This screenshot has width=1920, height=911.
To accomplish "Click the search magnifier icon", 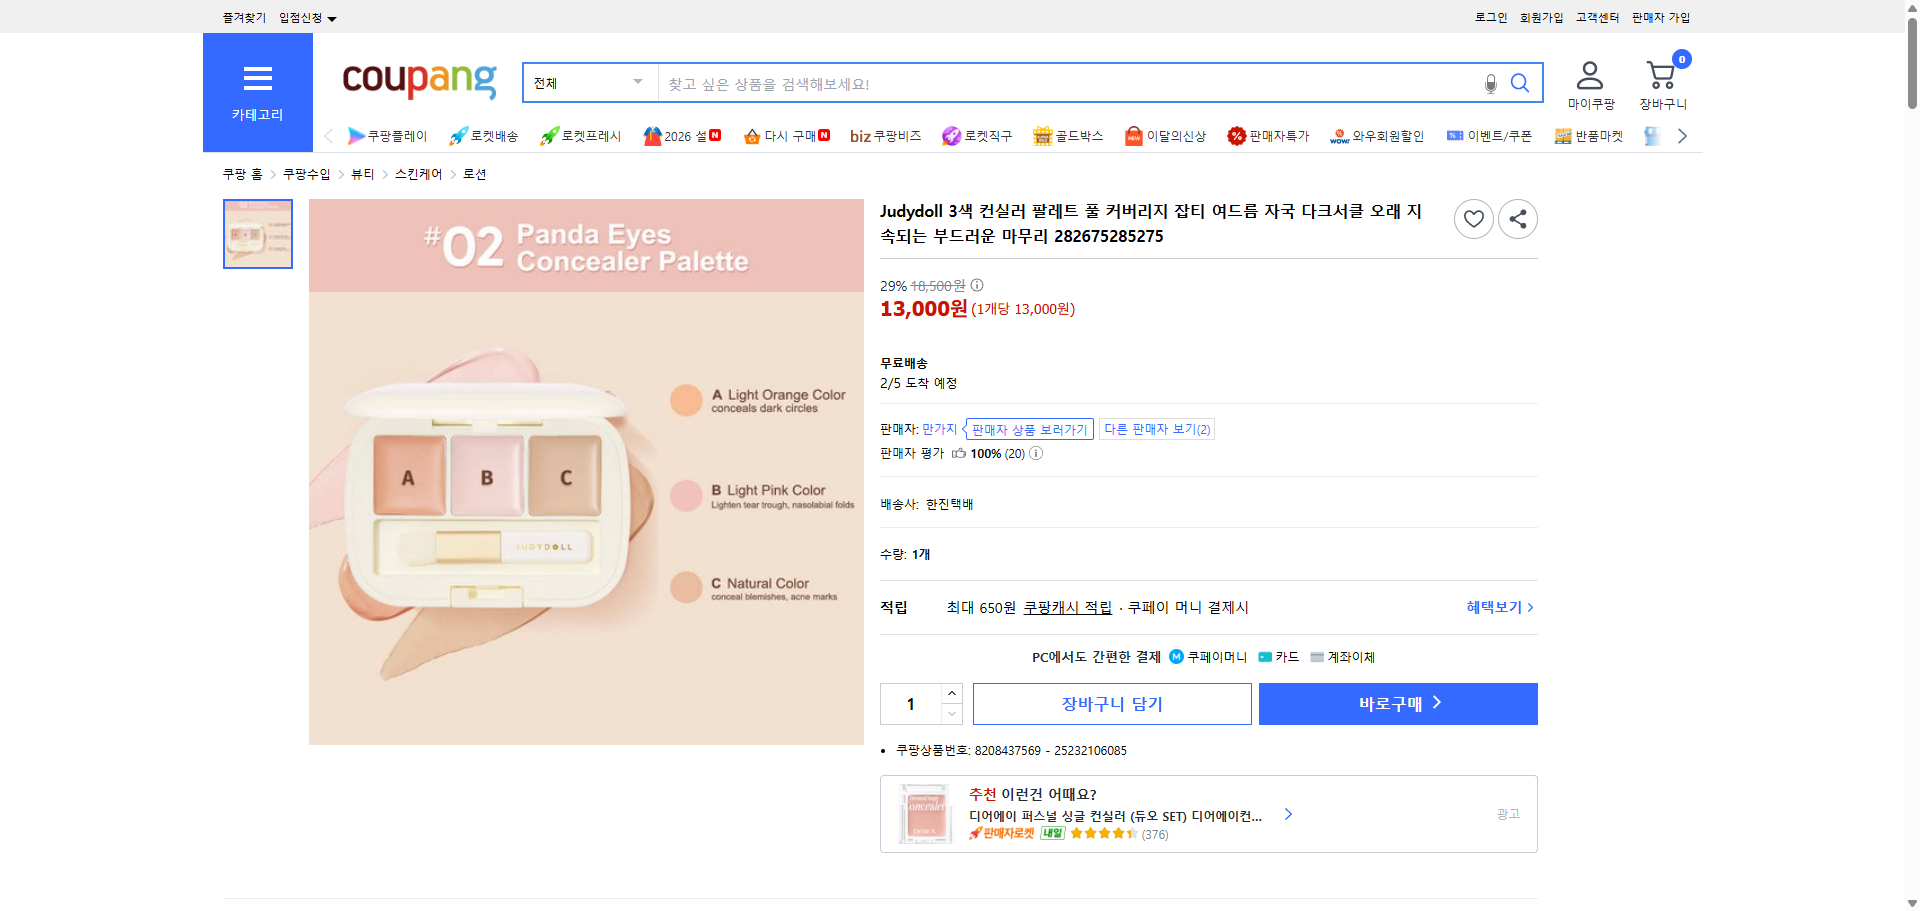I will click(x=1519, y=83).
